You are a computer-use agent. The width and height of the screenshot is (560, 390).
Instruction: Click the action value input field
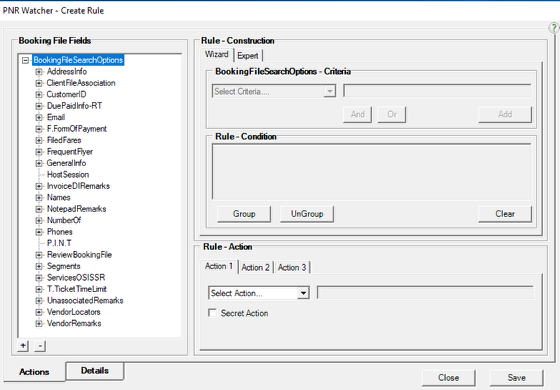point(425,292)
